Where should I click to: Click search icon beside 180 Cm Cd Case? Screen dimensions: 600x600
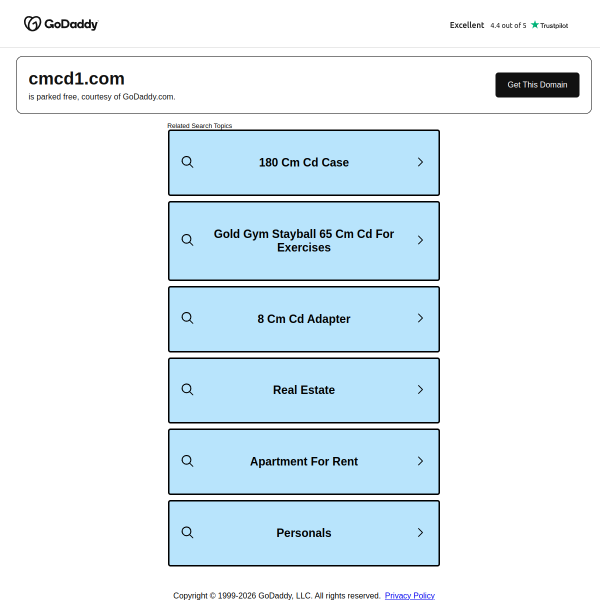[187, 162]
